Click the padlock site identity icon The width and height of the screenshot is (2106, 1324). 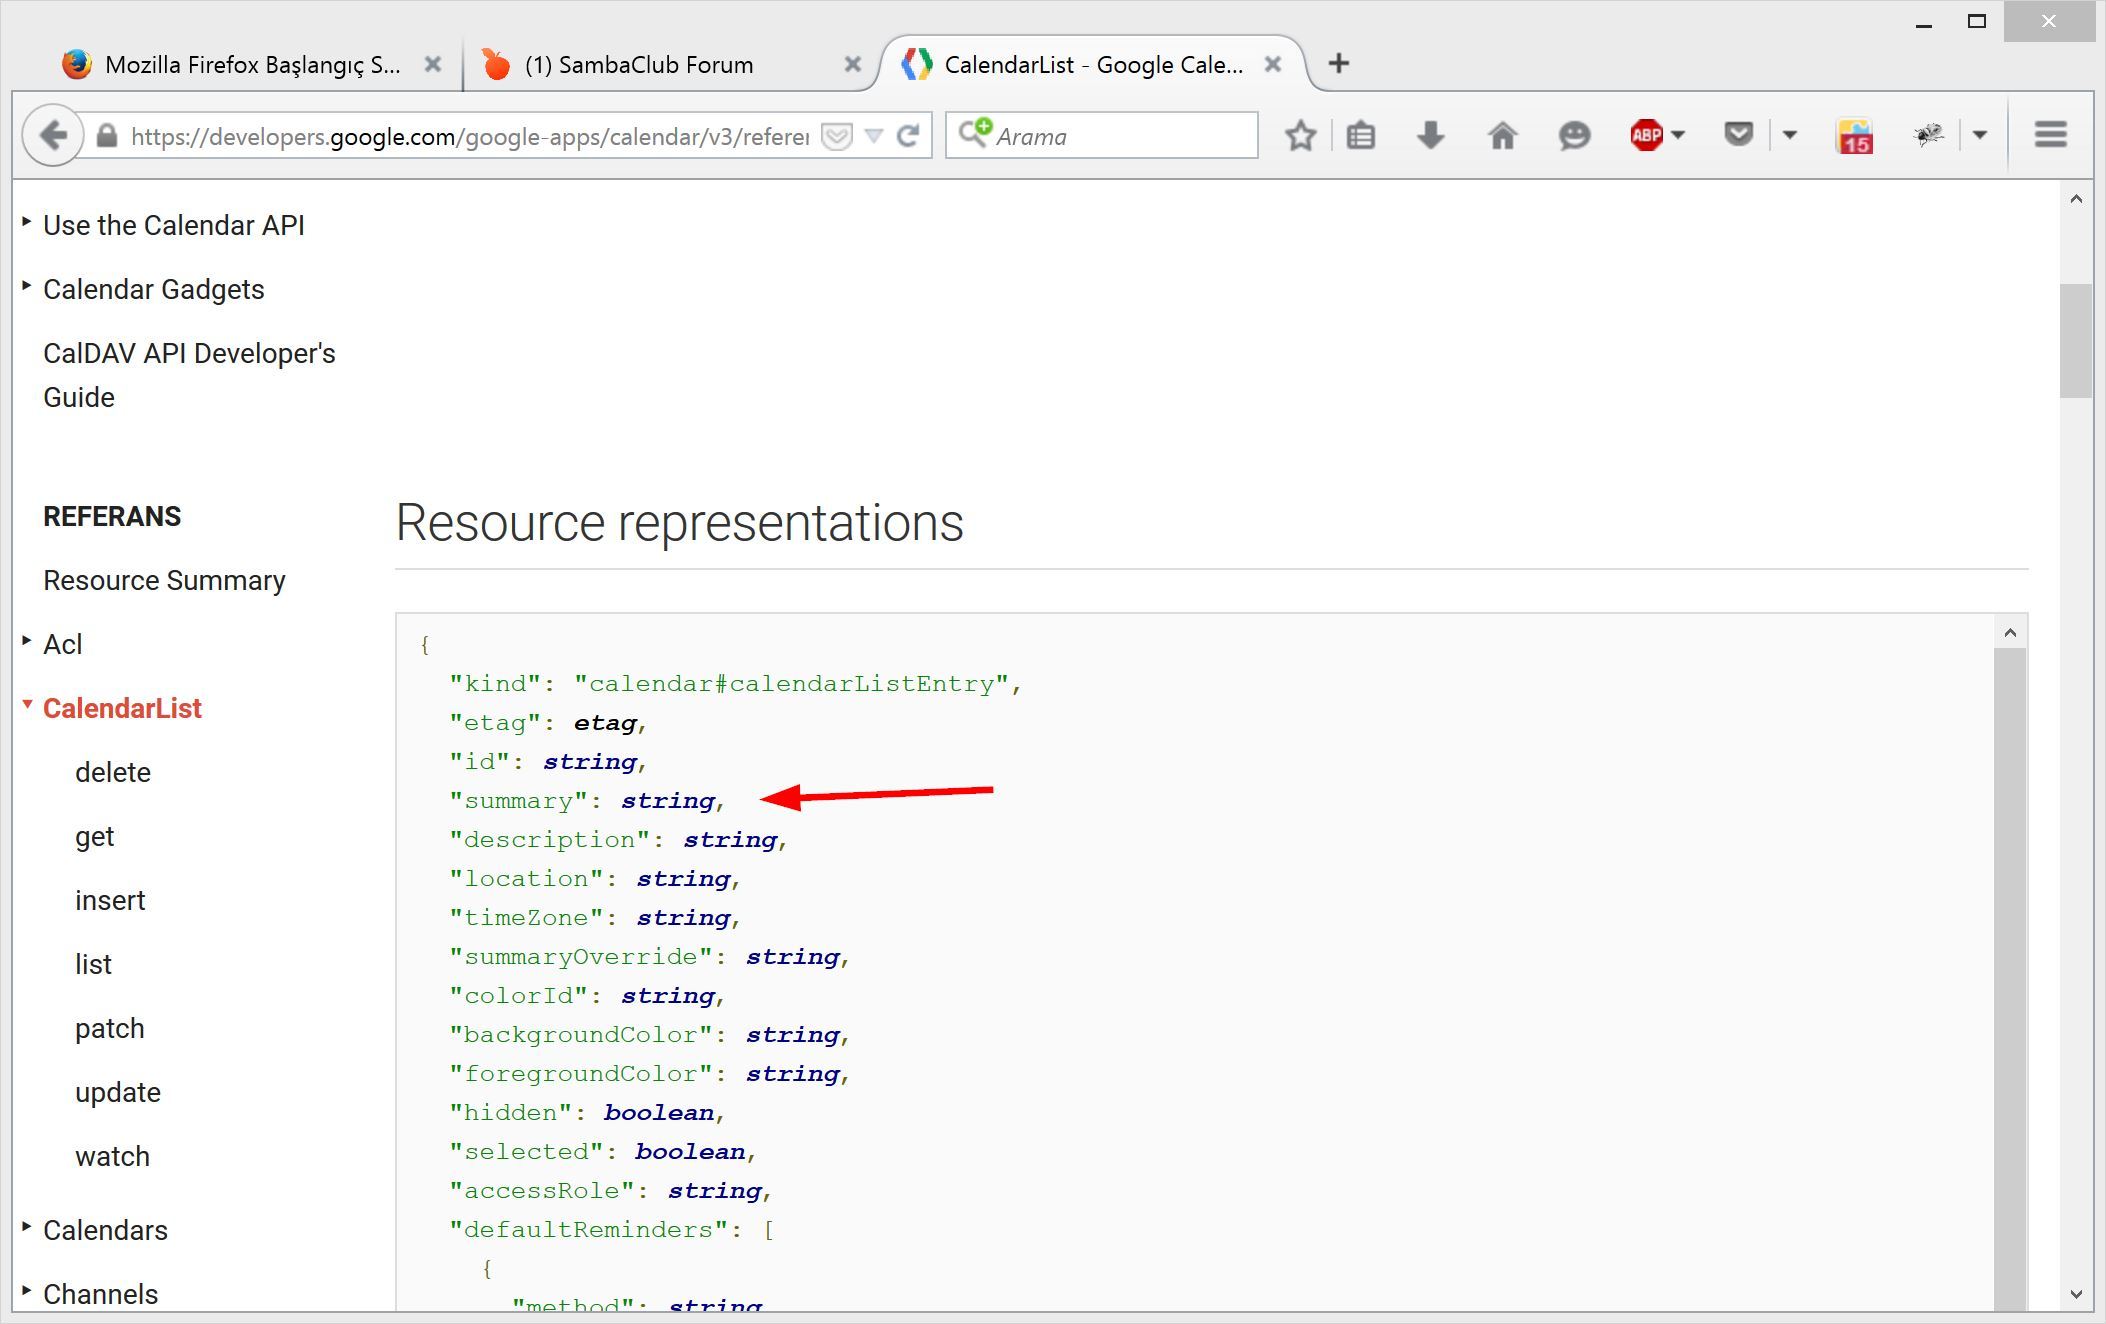107,136
